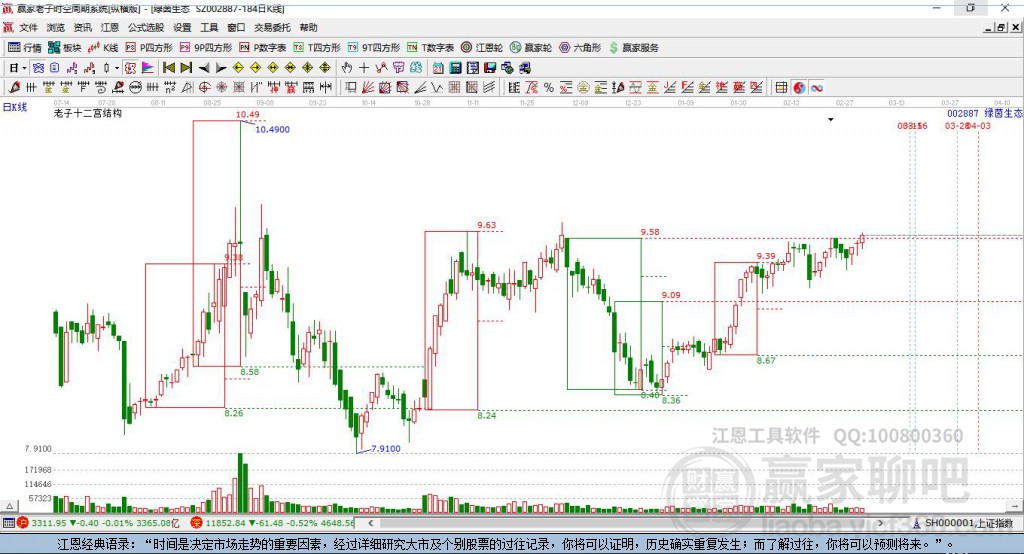Expand the candlestick style dropdown arrow
The image size is (1024, 554).
pyautogui.click(x=117, y=68)
